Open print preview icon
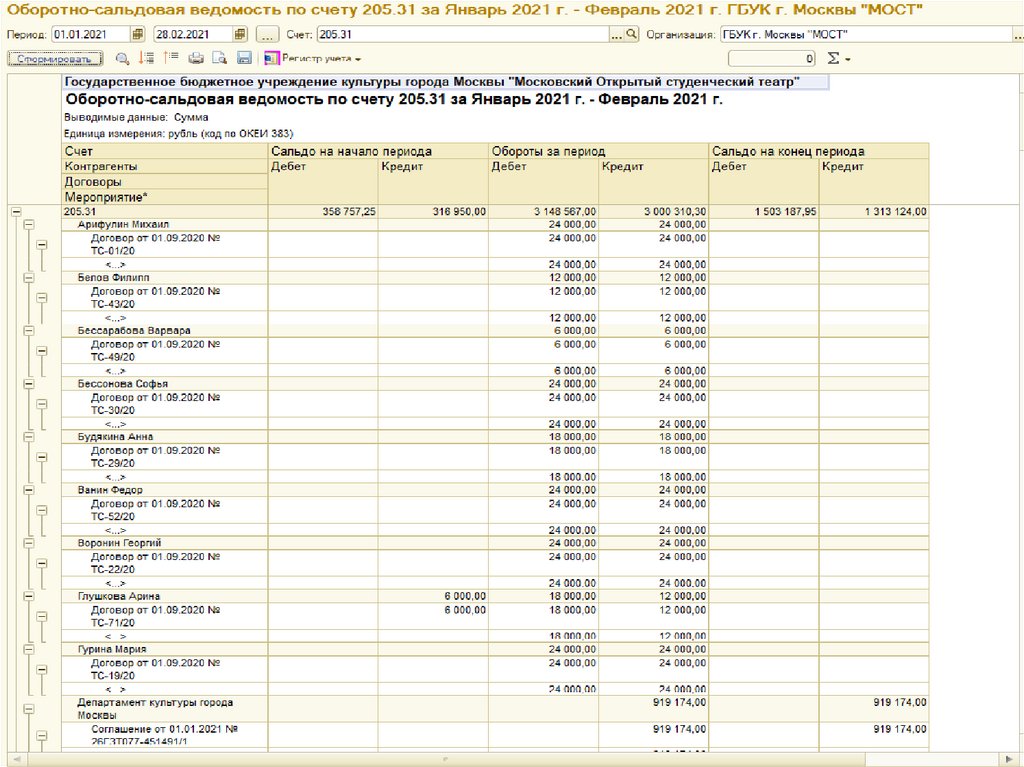 pos(219,60)
